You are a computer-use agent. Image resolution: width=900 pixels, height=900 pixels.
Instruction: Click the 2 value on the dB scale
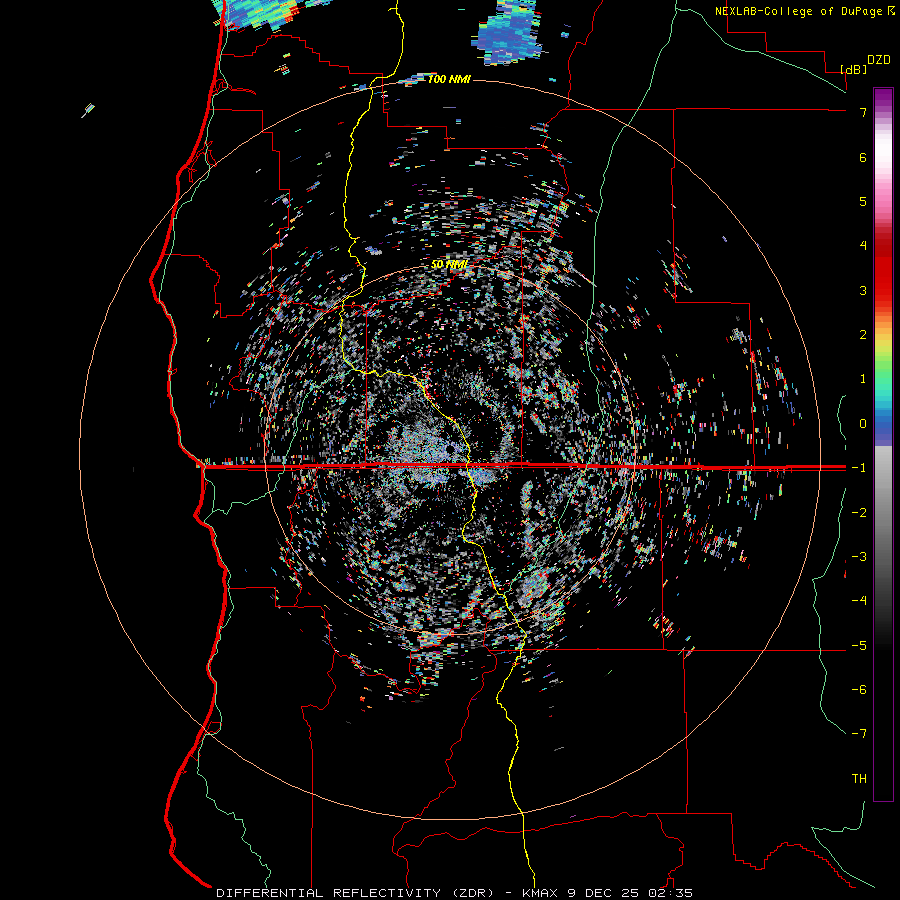tap(863, 335)
